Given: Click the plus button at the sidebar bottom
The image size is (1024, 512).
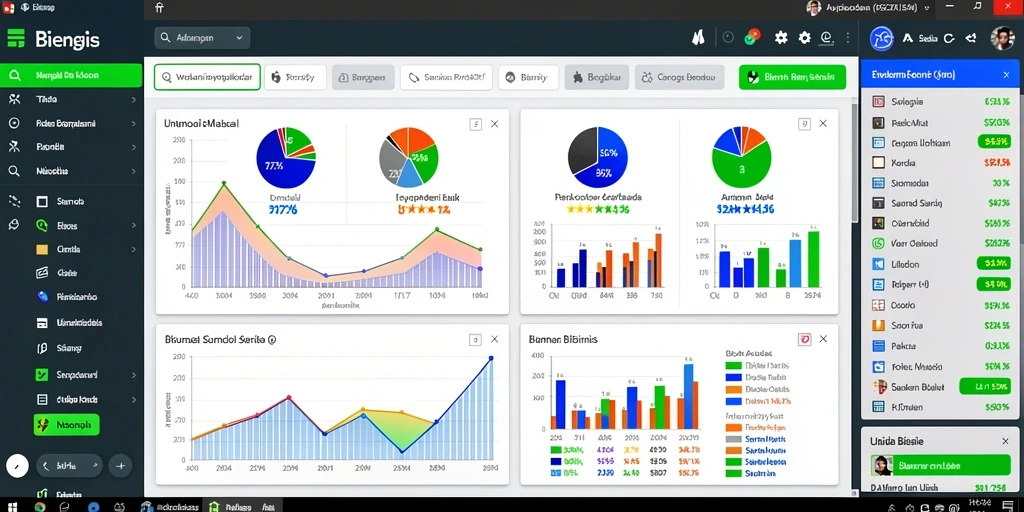Looking at the screenshot, I should [121, 466].
